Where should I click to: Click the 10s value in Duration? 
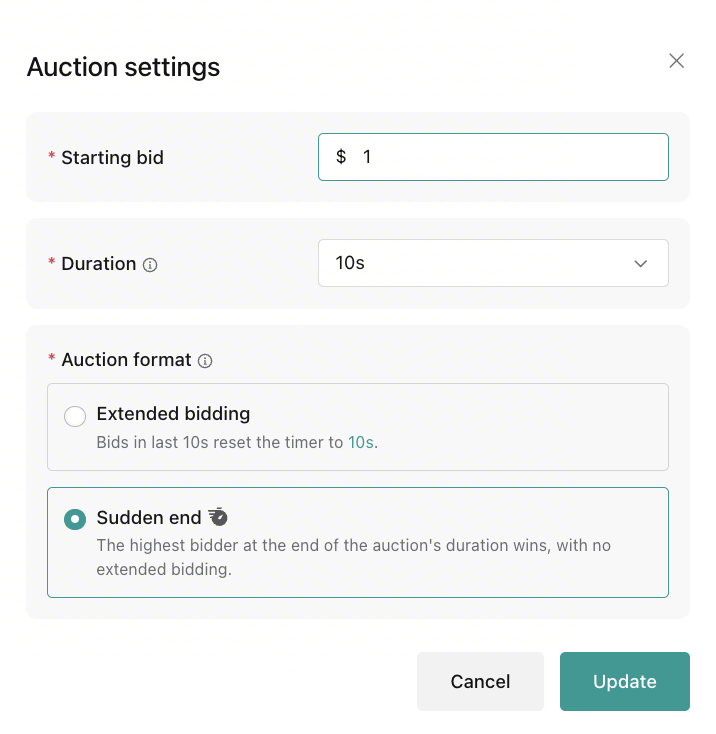pyautogui.click(x=350, y=263)
